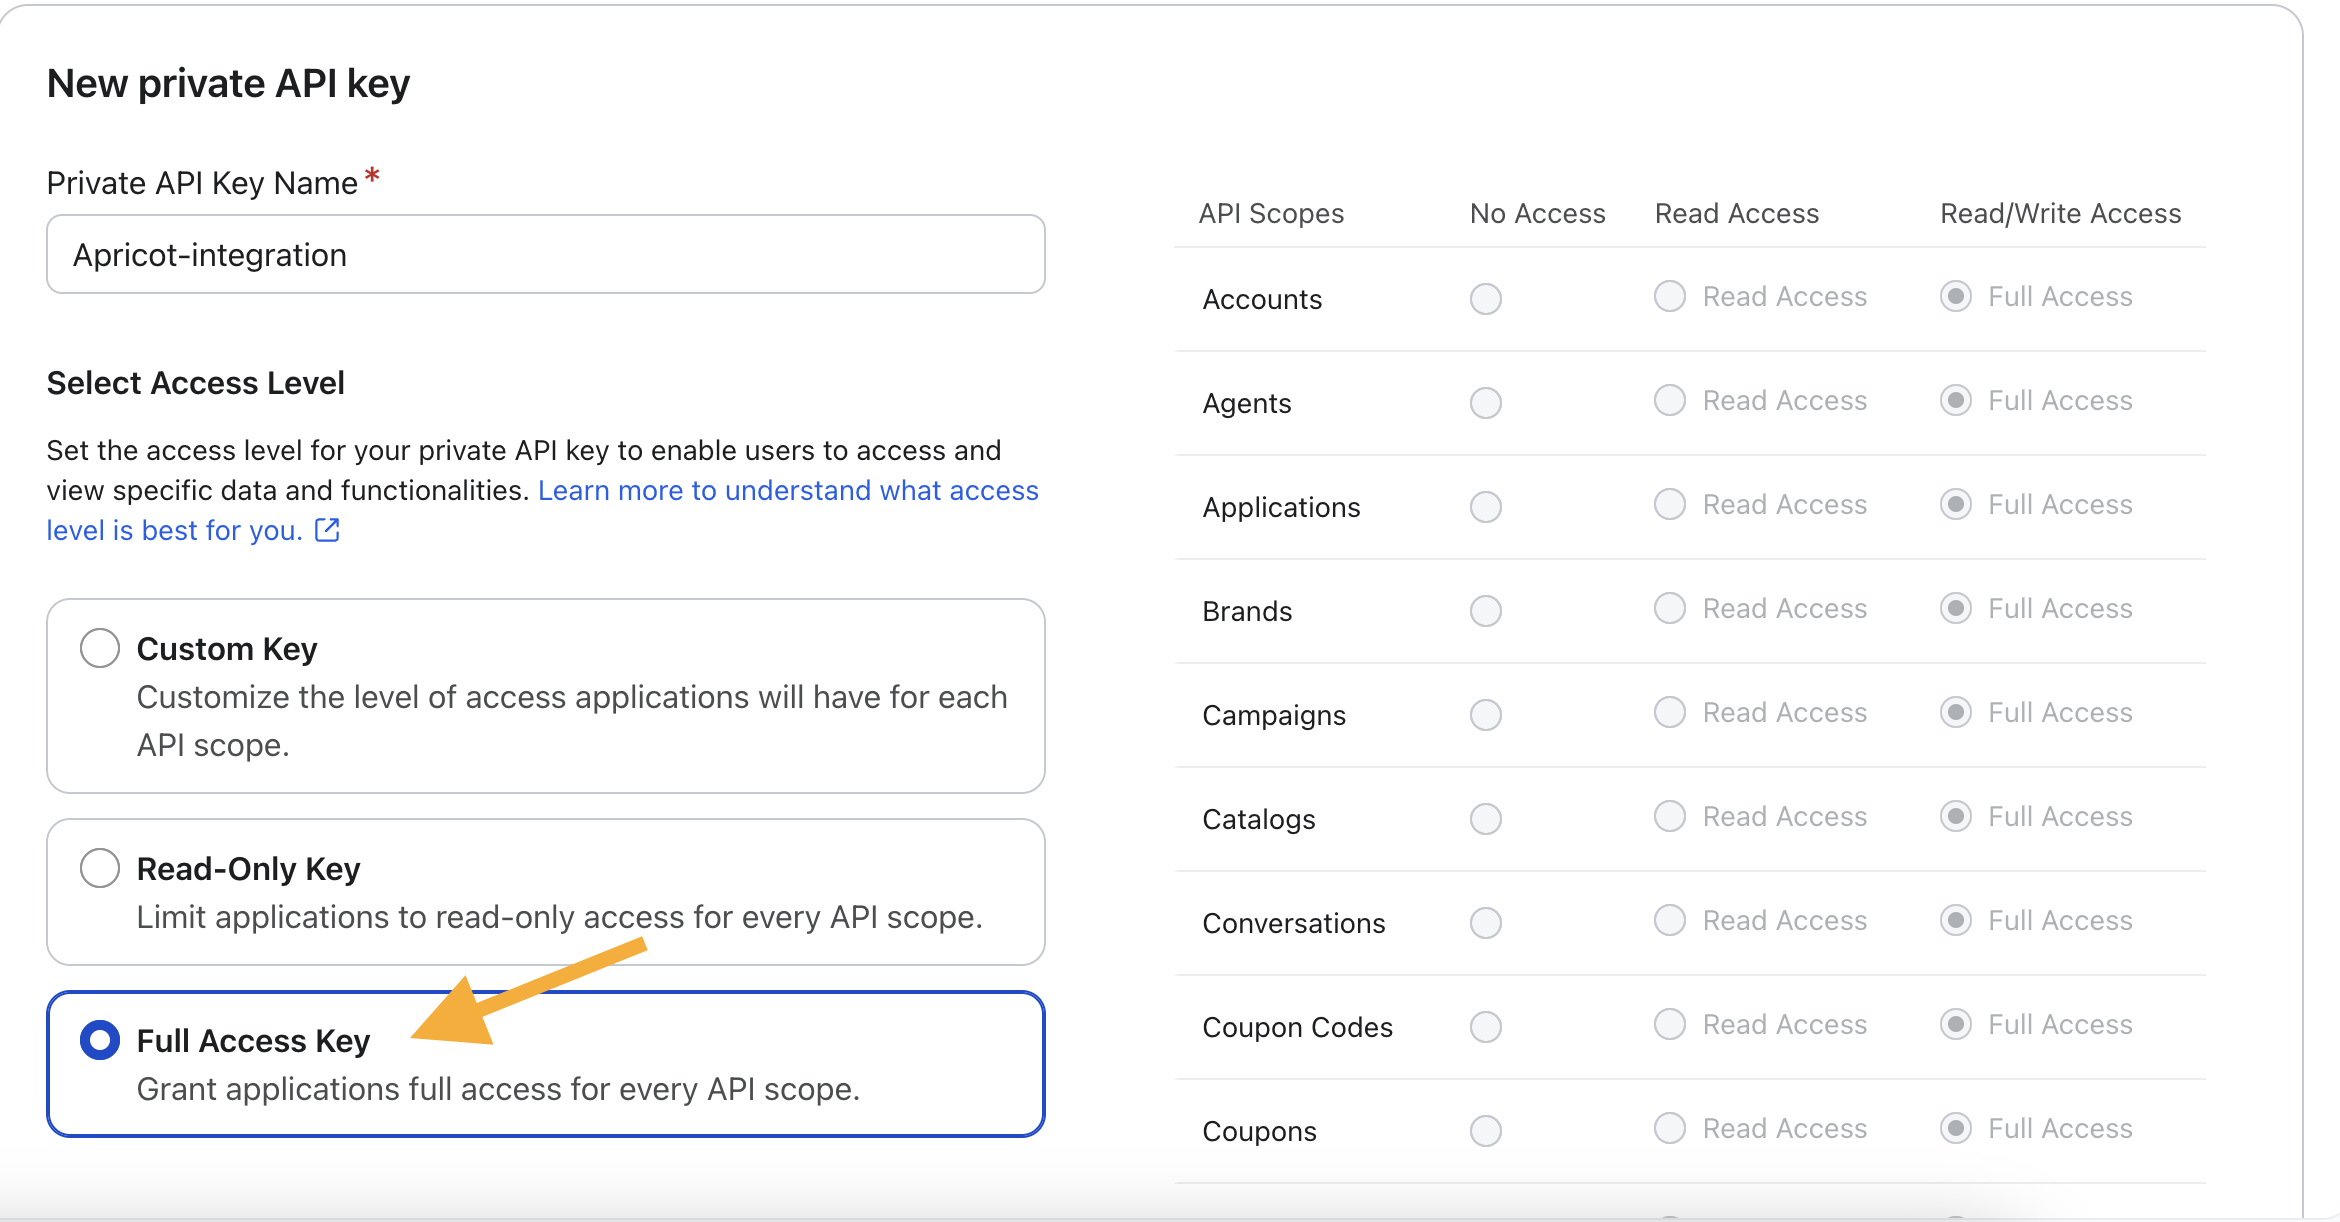2340x1222 pixels.
Task: Click the 'Conversations' scope row label
Action: tap(1293, 923)
